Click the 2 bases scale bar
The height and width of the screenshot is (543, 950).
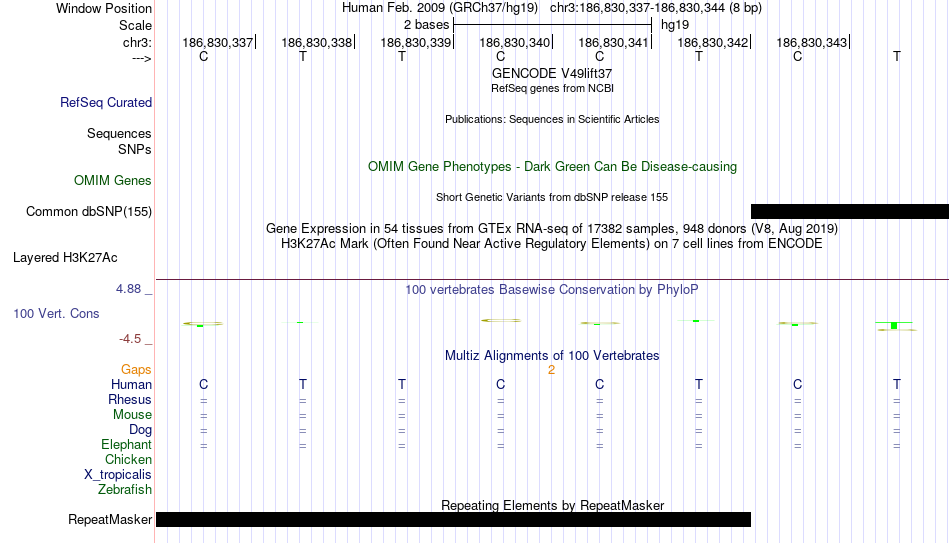(552, 25)
